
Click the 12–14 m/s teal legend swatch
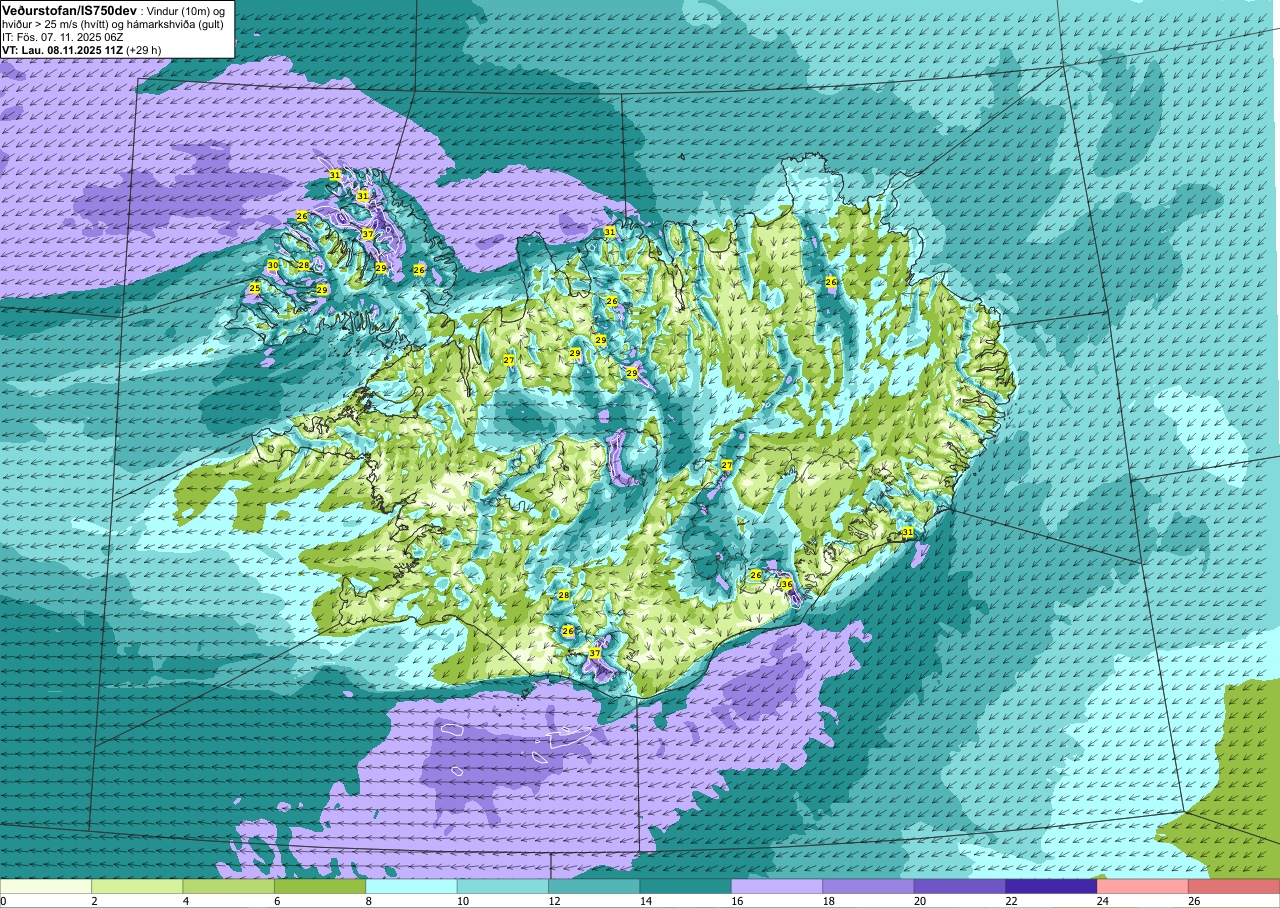594,886
